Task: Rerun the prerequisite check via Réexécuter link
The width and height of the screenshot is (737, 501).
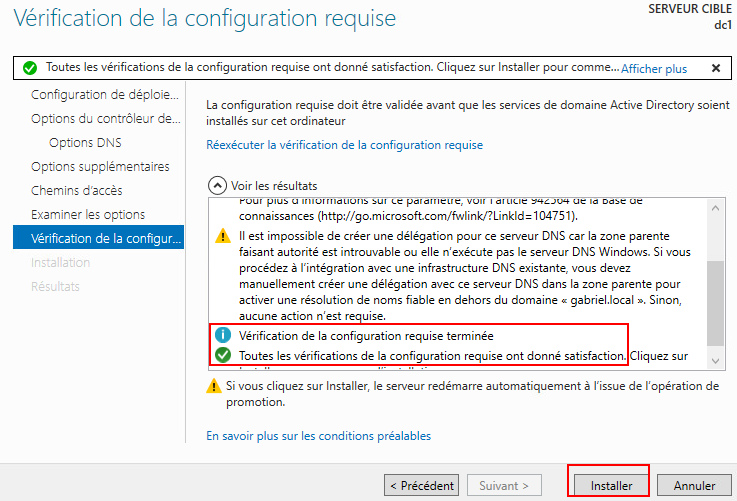Action: pyautogui.click(x=345, y=145)
